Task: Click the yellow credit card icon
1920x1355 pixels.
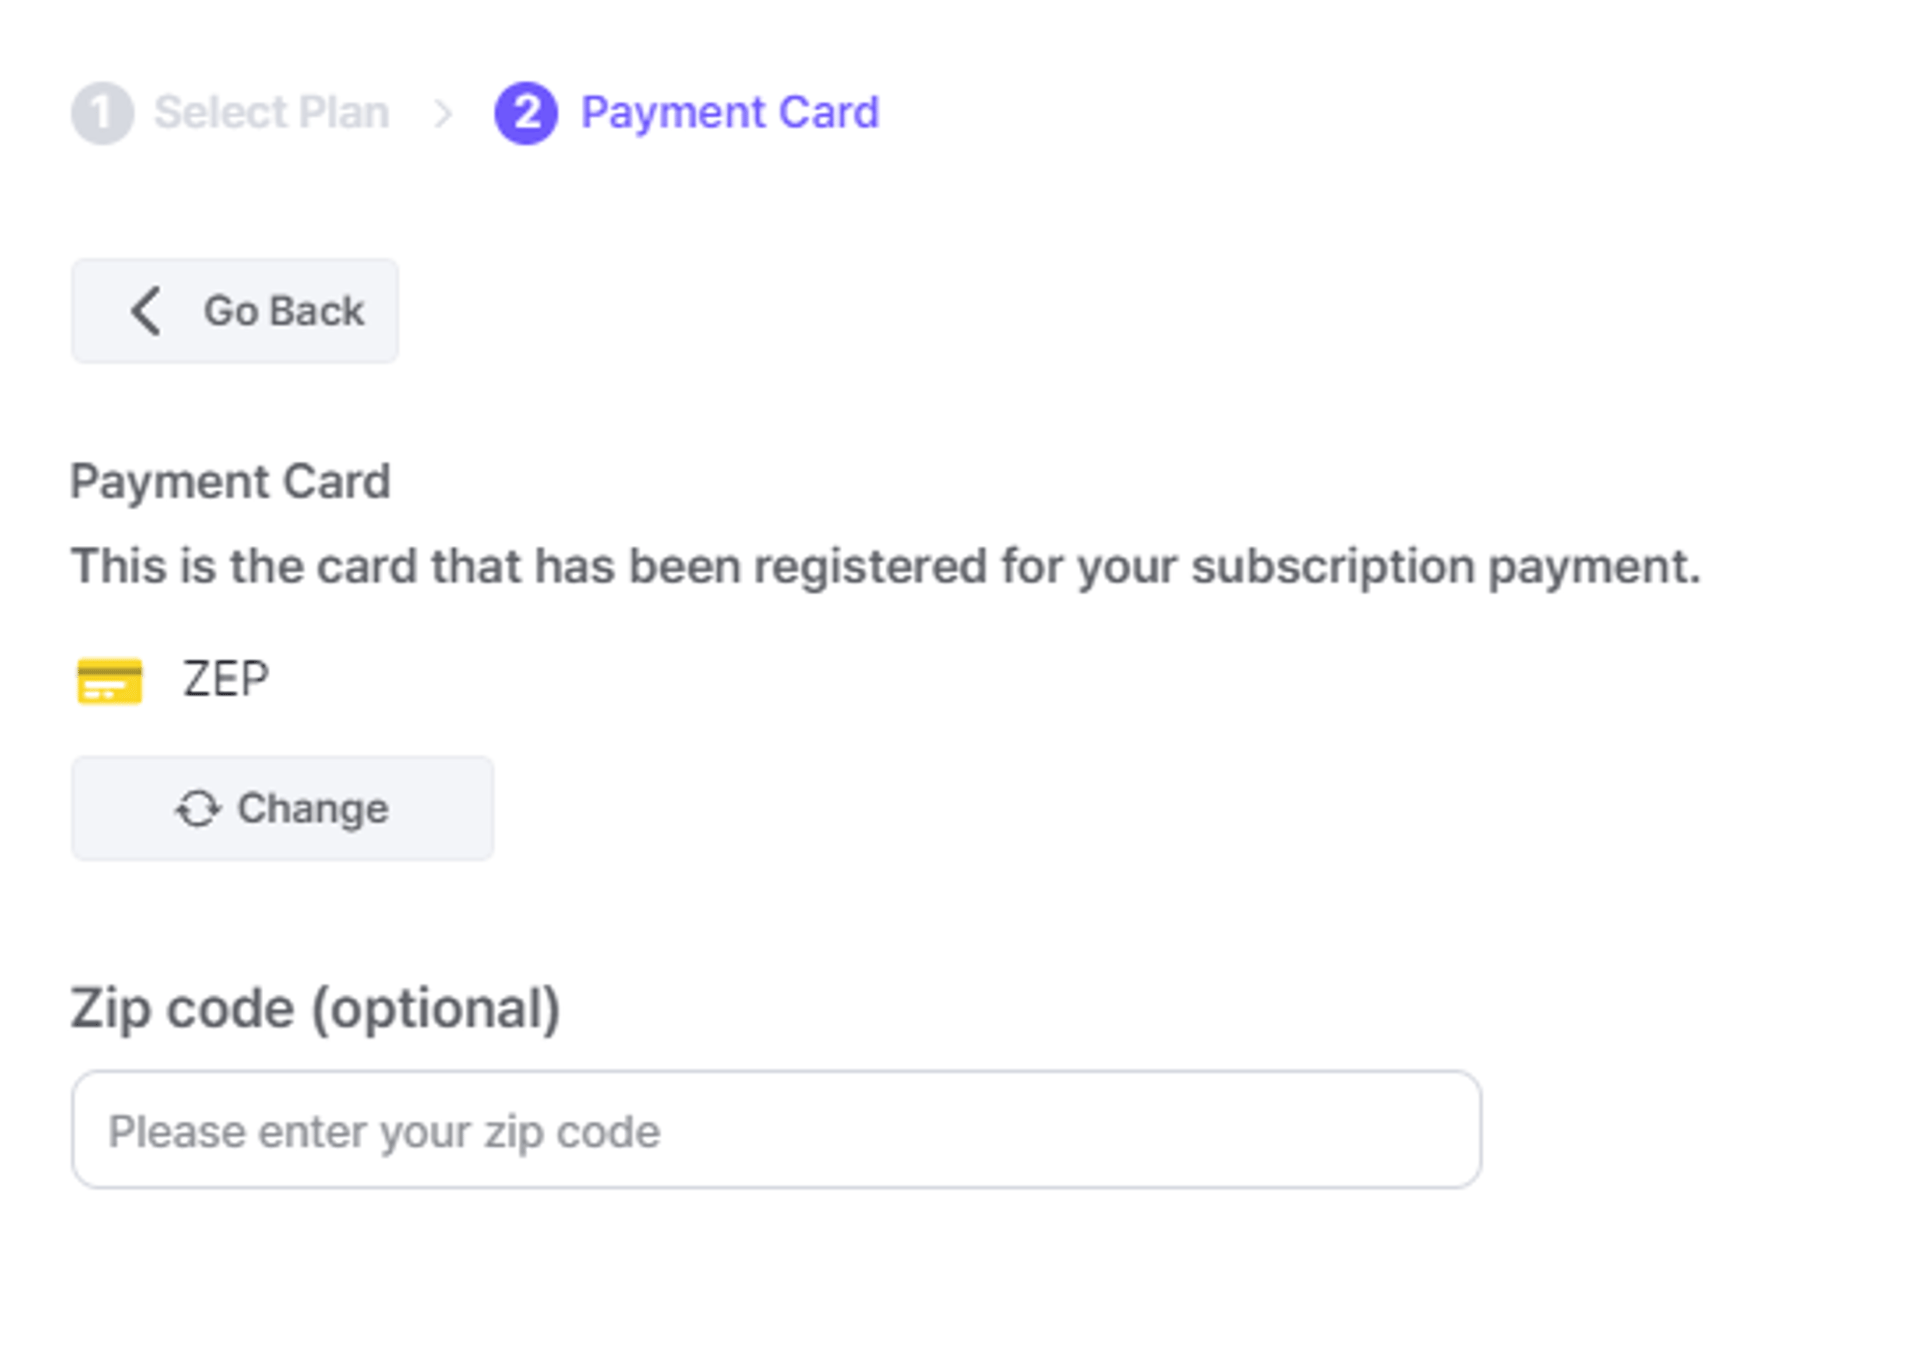Action: (110, 681)
